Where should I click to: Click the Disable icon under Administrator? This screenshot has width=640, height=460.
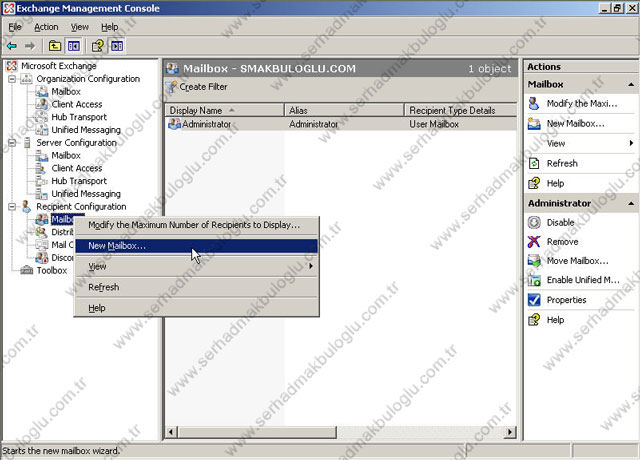point(534,222)
